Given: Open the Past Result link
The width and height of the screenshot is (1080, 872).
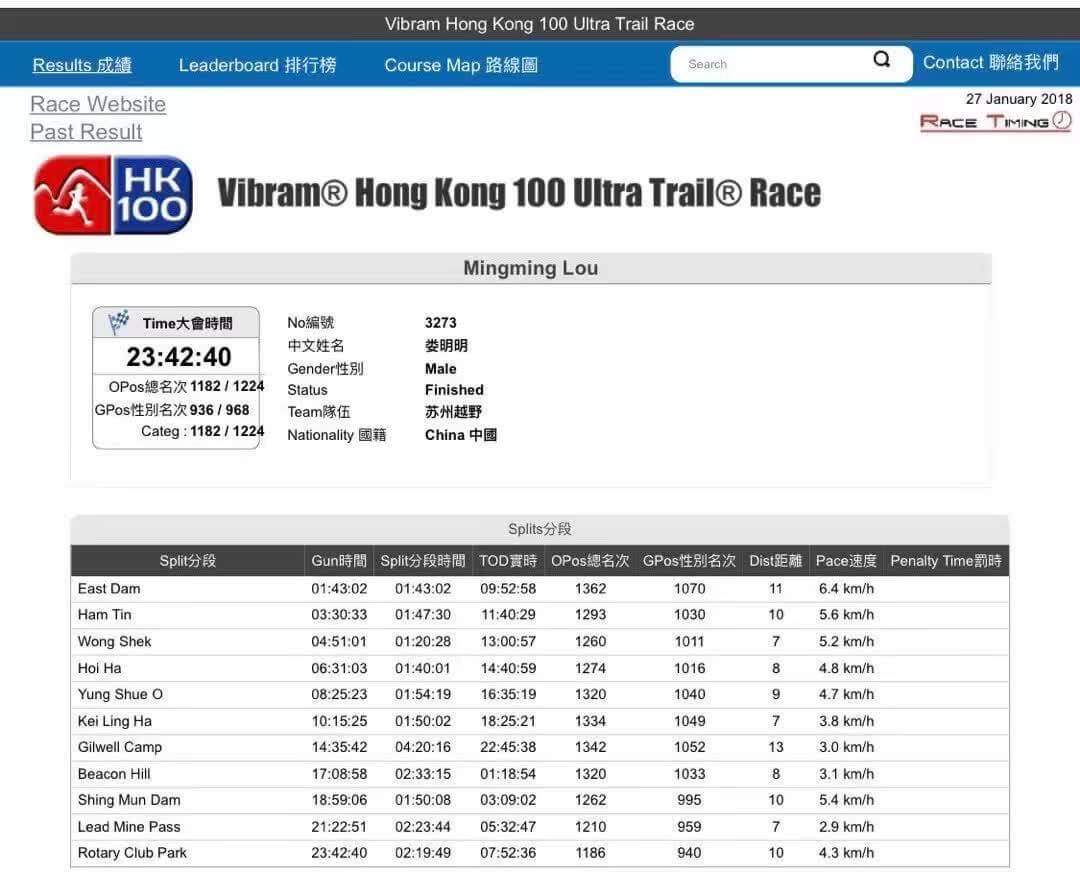Looking at the screenshot, I should [x=86, y=132].
